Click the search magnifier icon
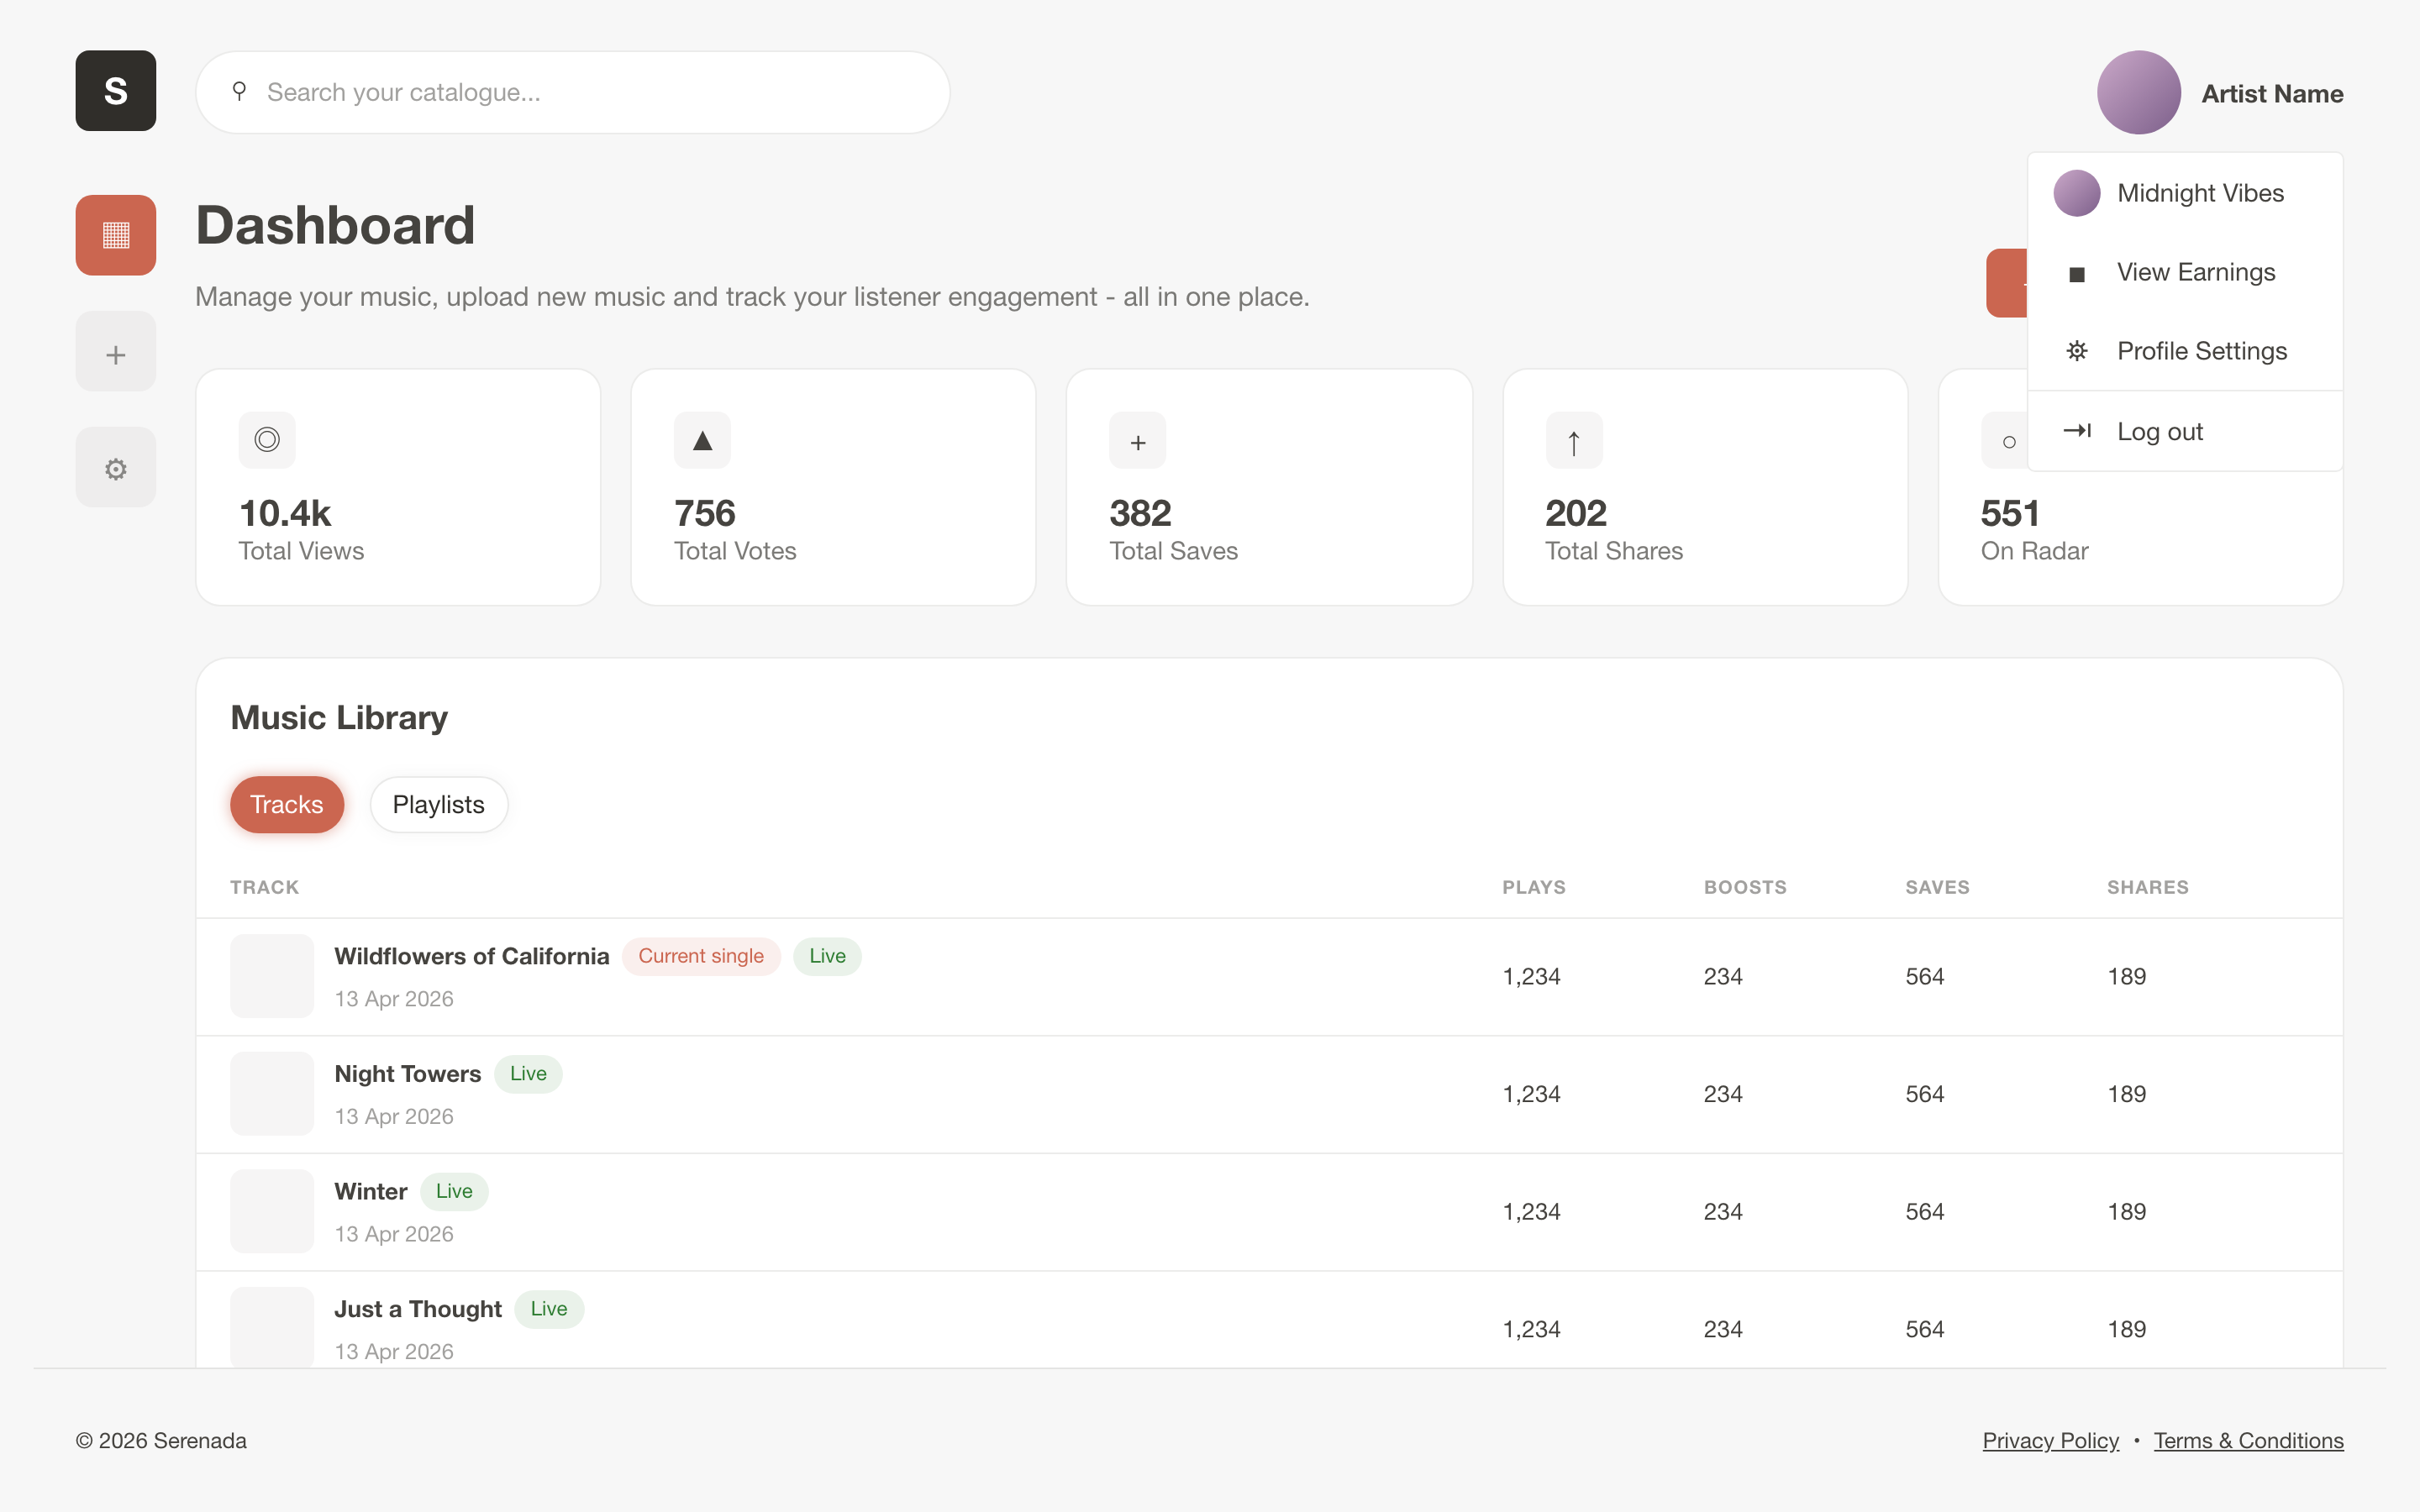Viewport: 2420px width, 1512px height. pos(239,92)
